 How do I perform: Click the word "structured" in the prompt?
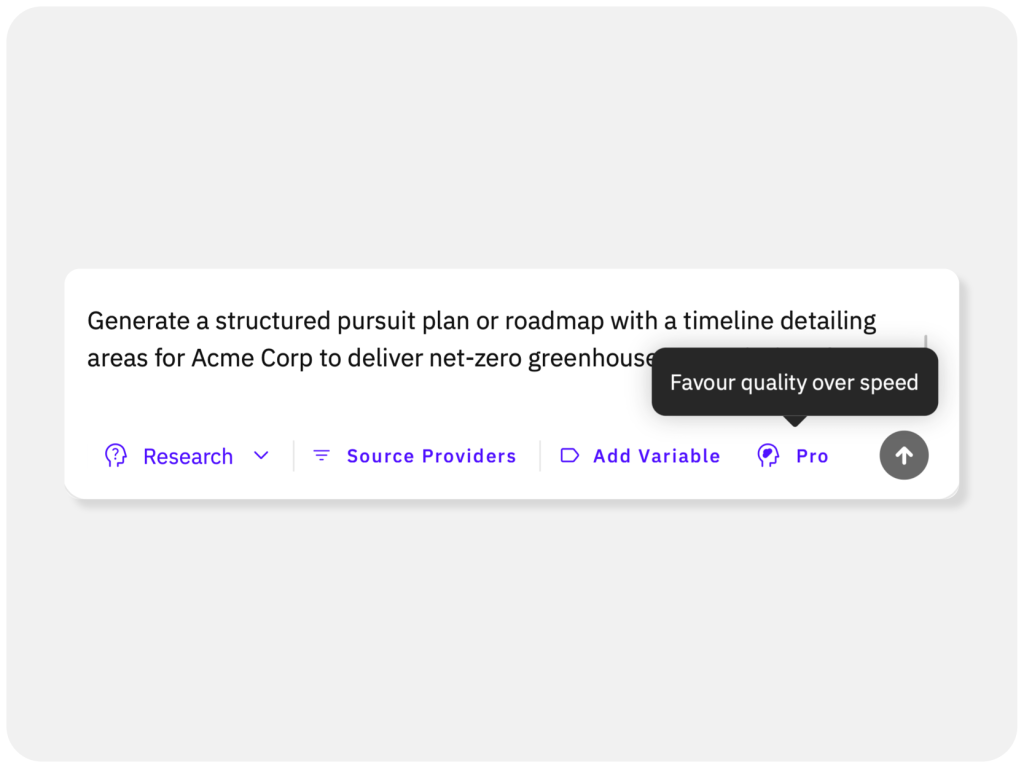(x=269, y=321)
